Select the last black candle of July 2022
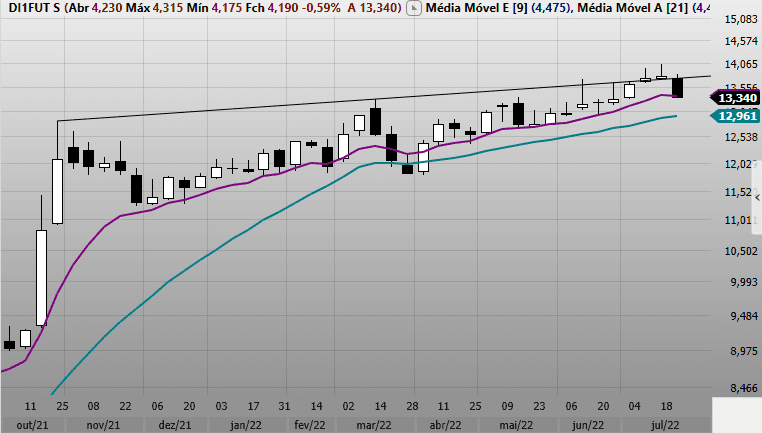 coord(677,87)
